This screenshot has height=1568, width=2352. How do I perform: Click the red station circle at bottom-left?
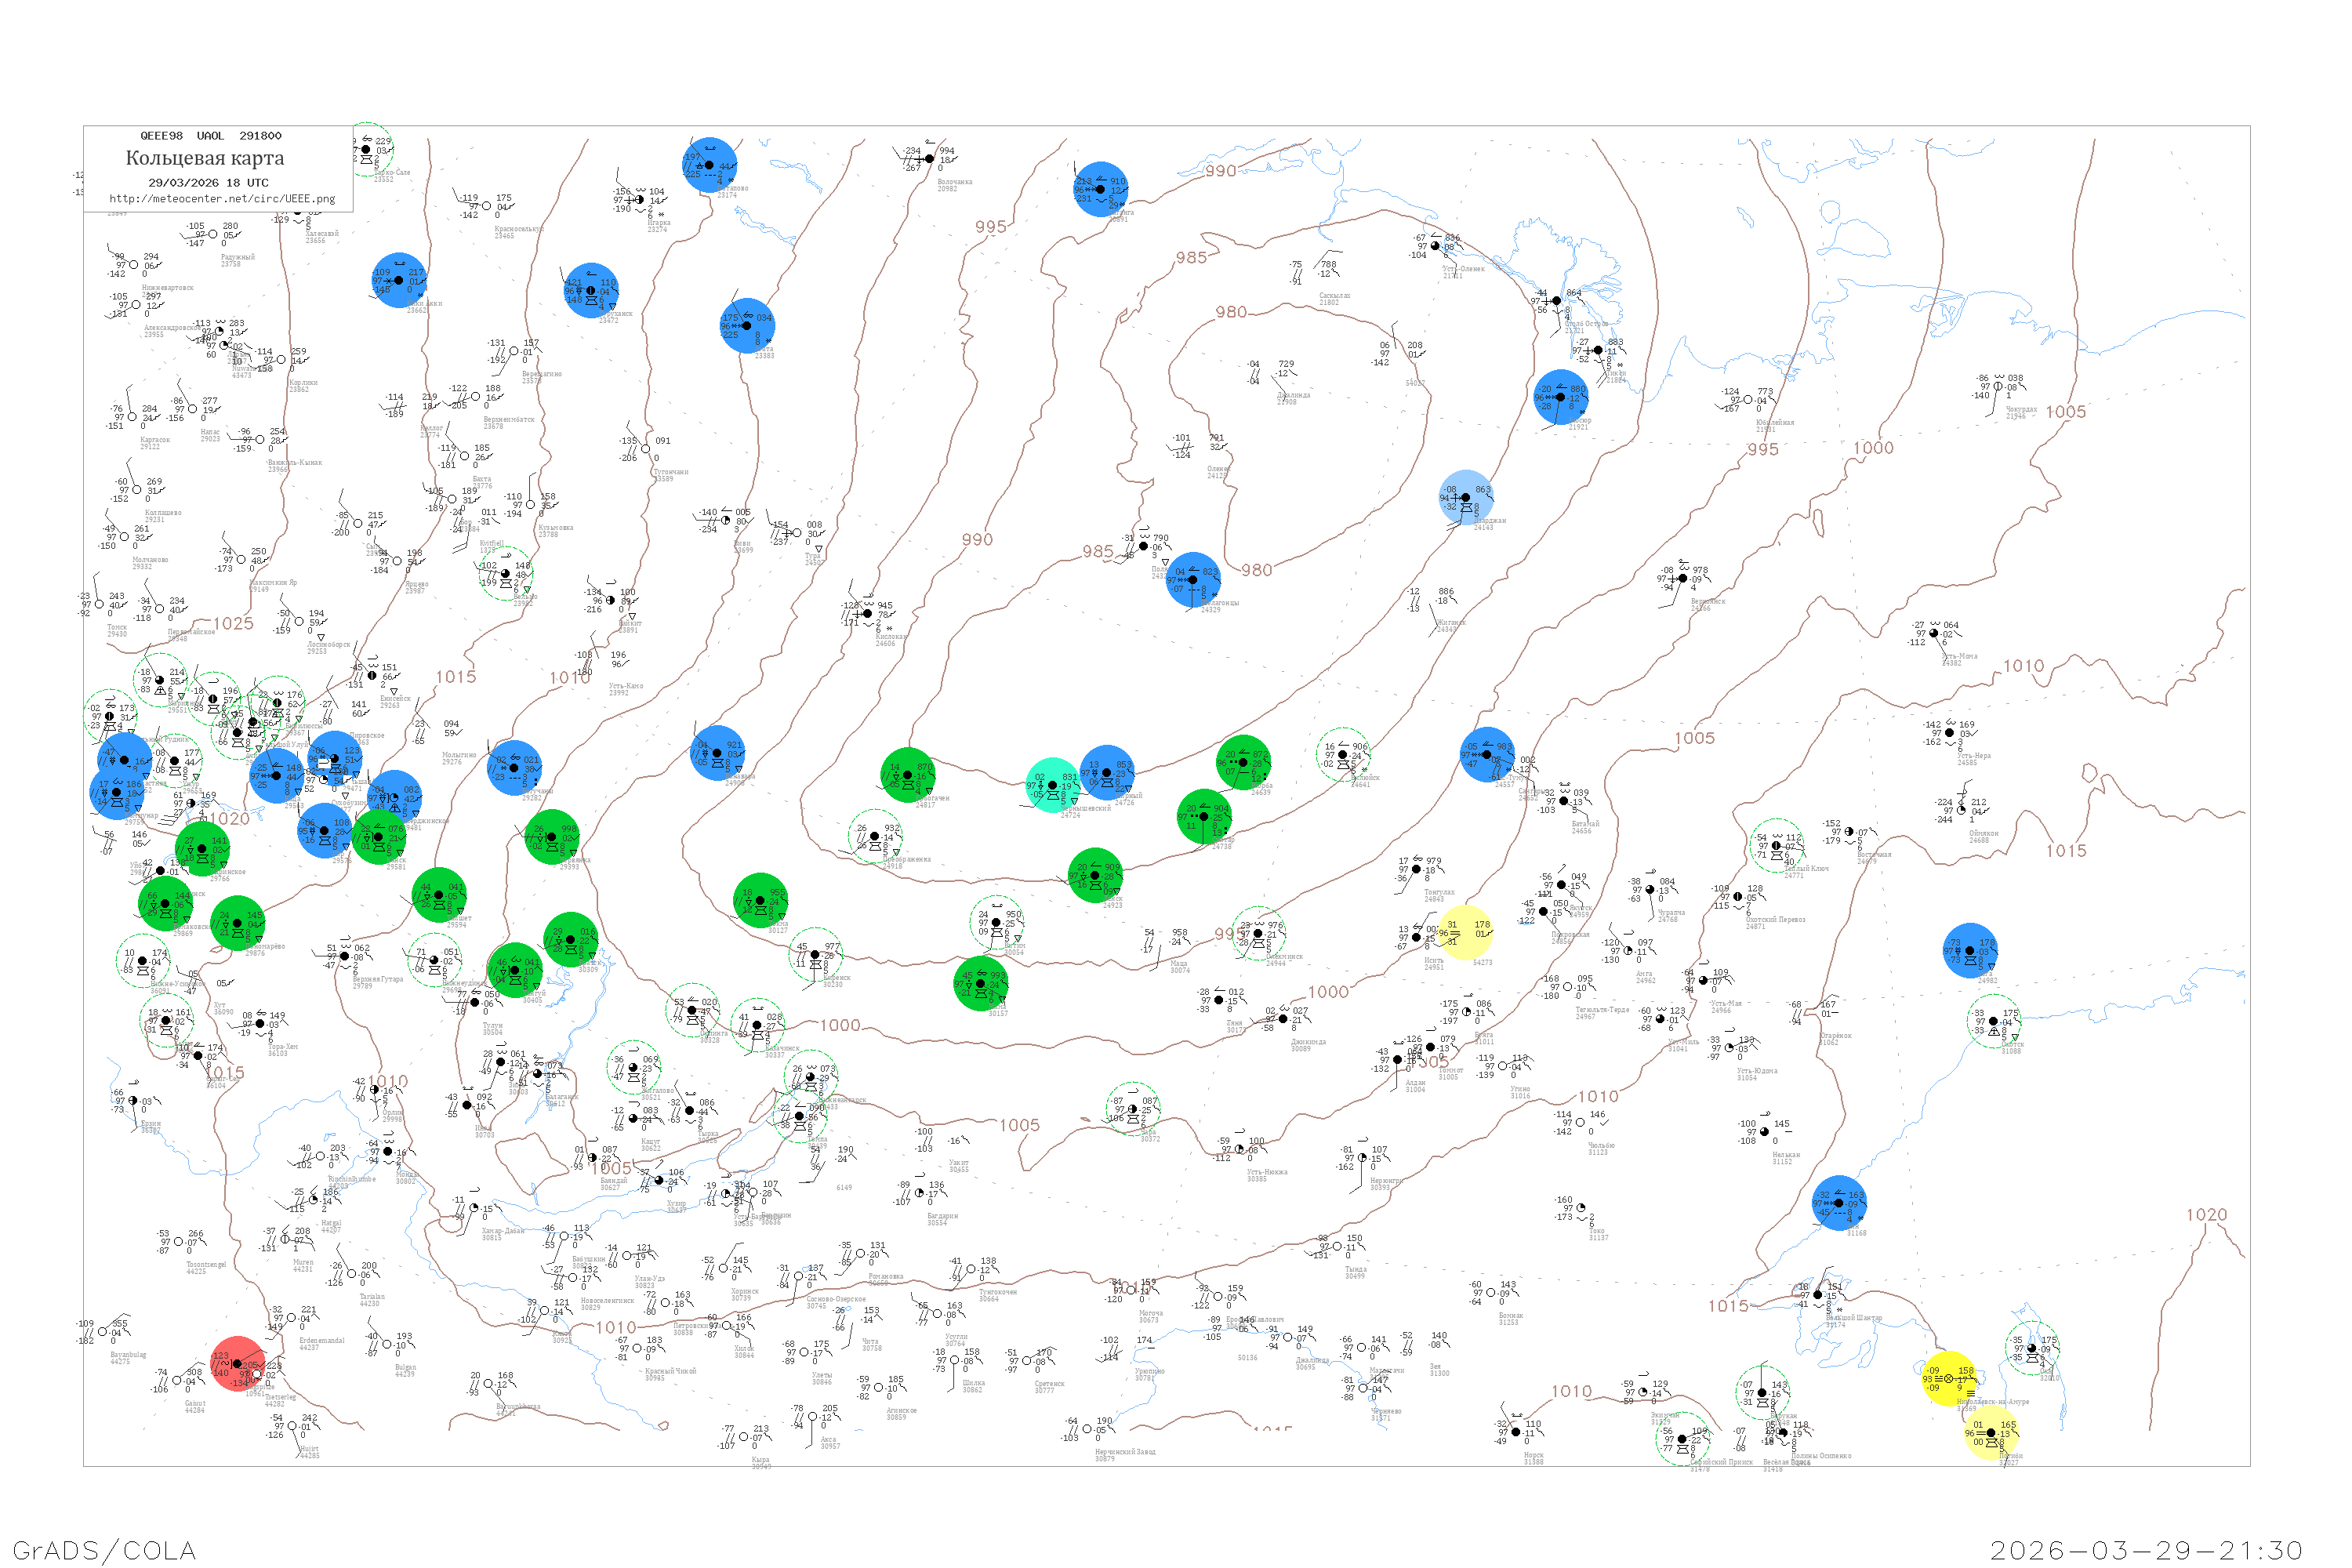coord(238,1364)
